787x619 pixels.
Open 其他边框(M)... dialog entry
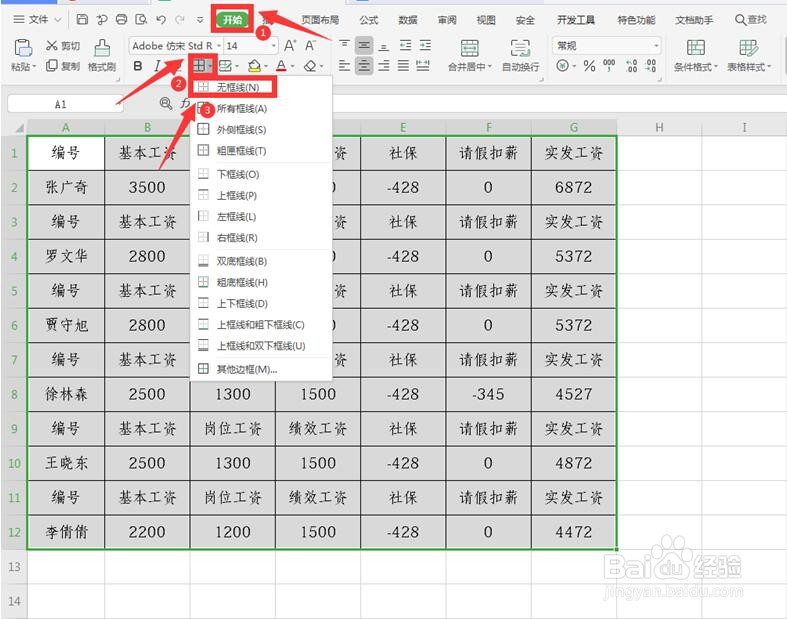tap(261, 369)
